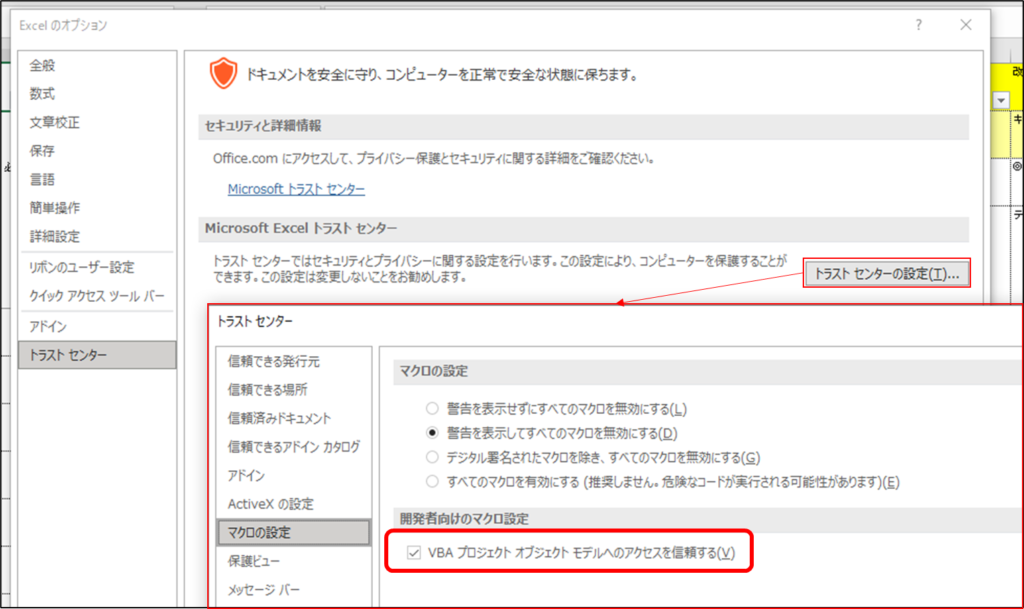1024x609 pixels.
Task: Open the filter dropdown arrow in the spreadsheet header
Action: tap(1001, 100)
